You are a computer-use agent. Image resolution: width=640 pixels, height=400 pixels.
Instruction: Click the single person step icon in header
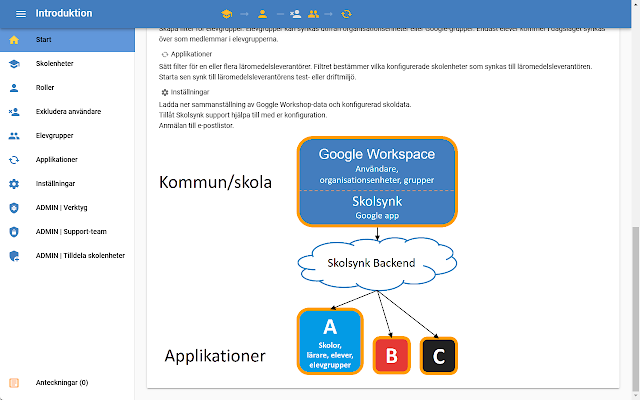click(262, 14)
